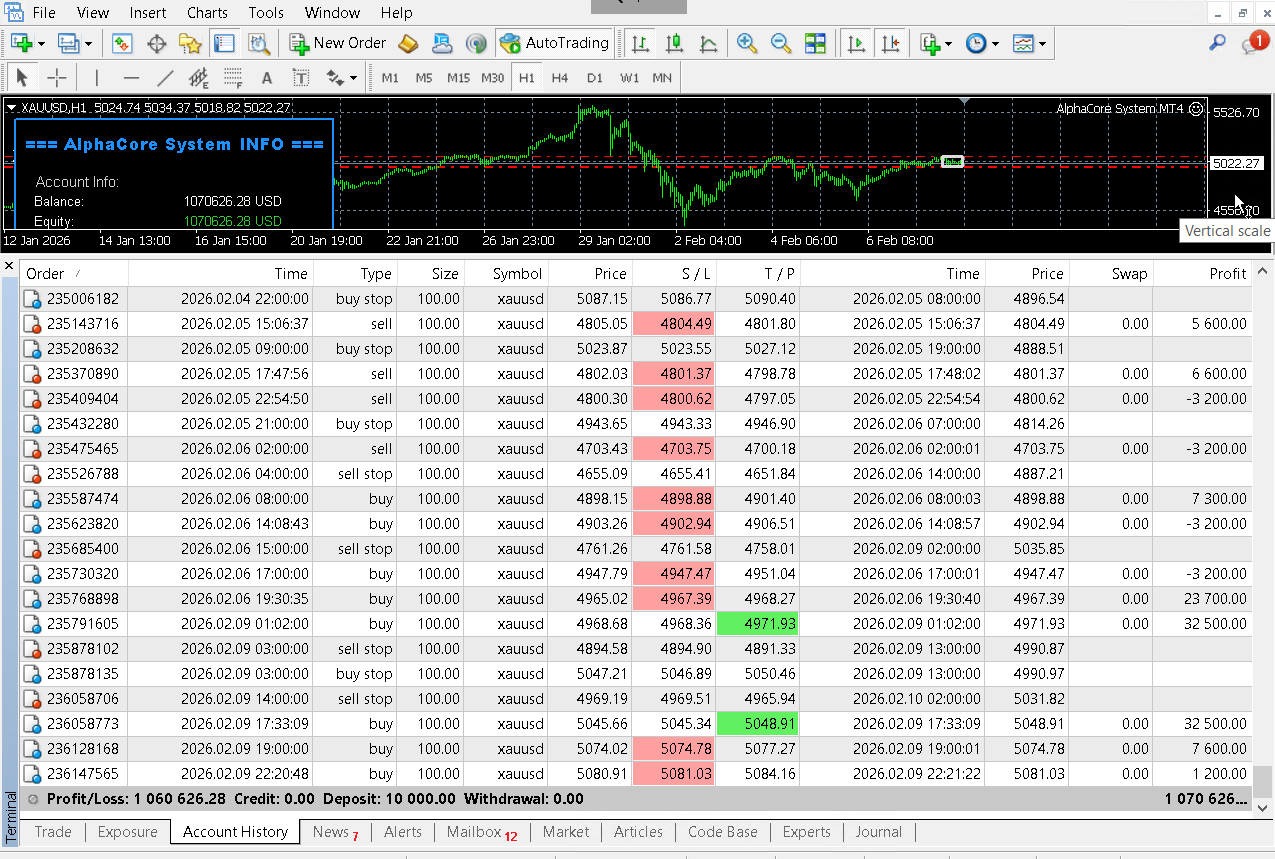
Task: Select the H4 timeframe button
Action: pyautogui.click(x=560, y=78)
